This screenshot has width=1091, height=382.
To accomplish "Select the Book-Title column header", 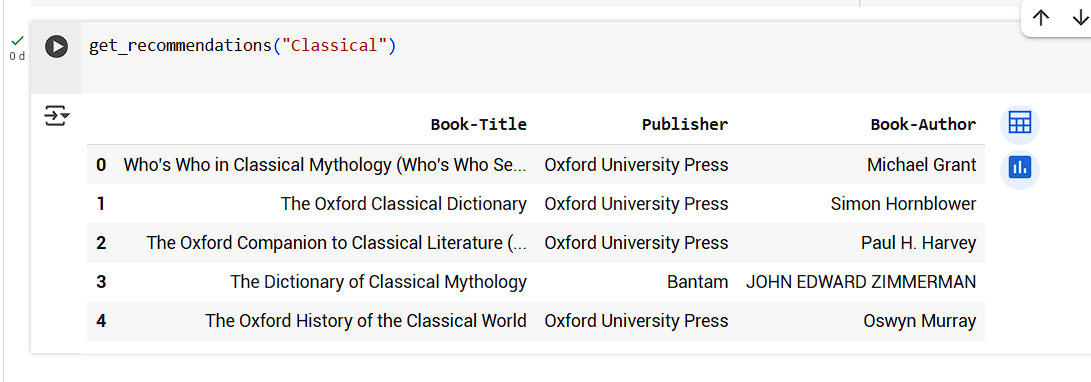I will tap(479, 125).
